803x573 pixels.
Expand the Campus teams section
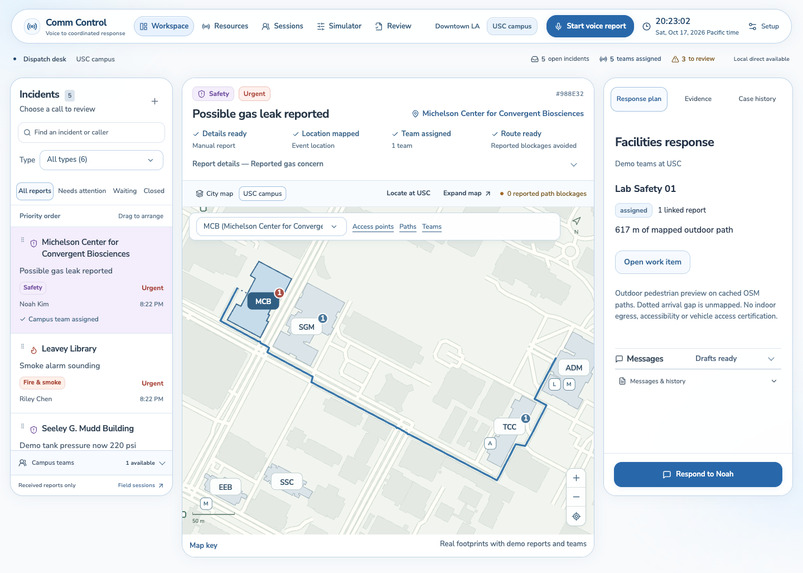(x=92, y=463)
